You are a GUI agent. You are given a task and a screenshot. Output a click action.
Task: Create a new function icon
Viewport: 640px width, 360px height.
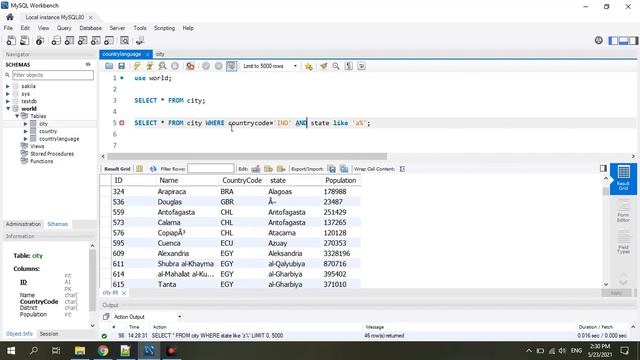[109, 40]
